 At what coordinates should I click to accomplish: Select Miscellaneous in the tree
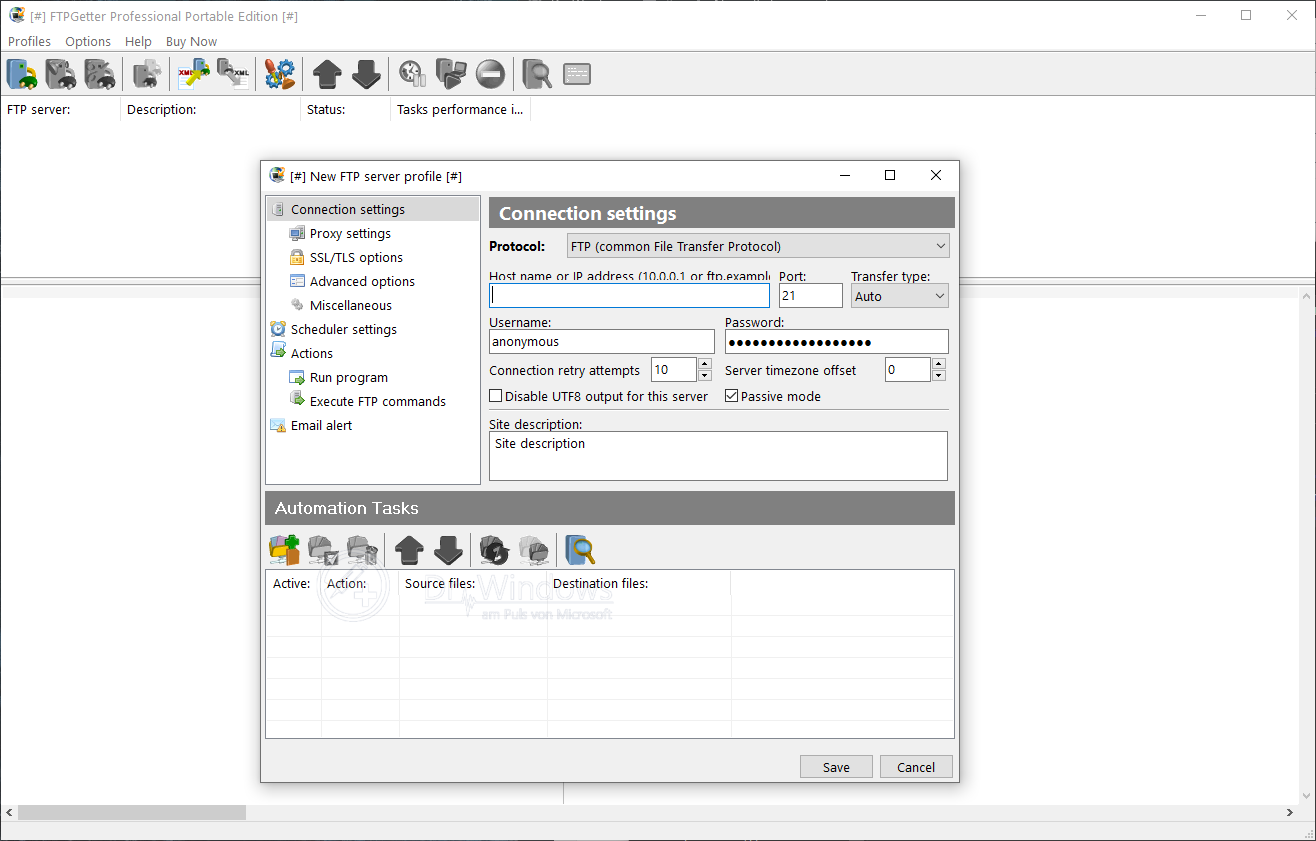point(351,305)
